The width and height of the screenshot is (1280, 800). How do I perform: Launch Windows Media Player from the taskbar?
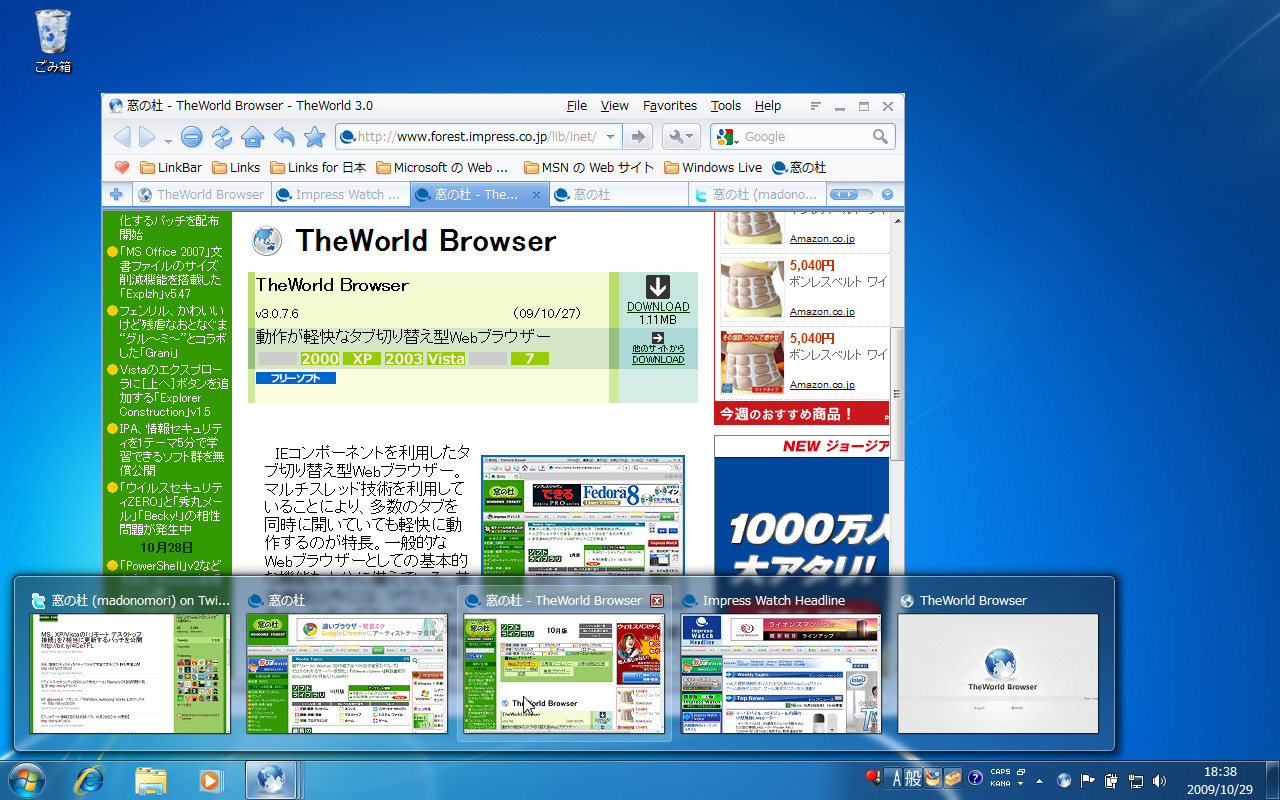[210, 780]
